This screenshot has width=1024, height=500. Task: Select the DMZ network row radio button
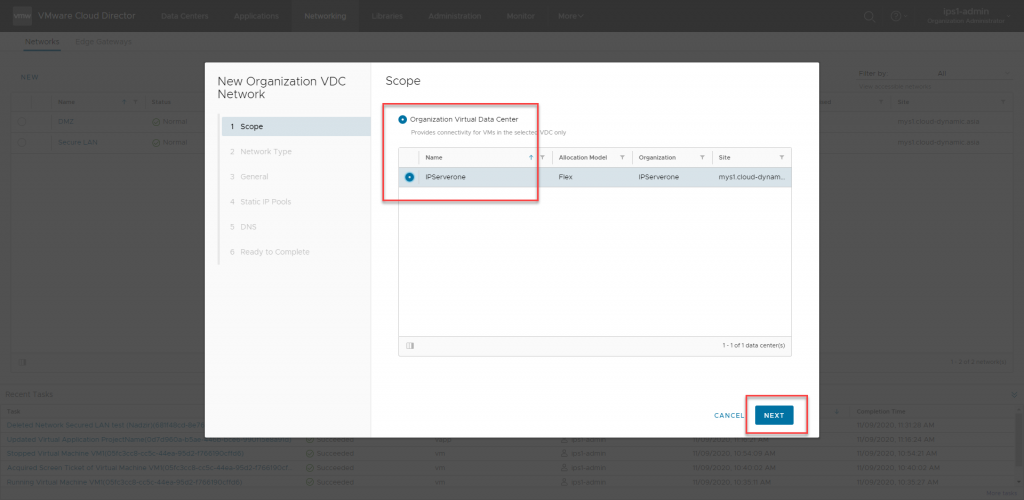[x=22, y=122]
